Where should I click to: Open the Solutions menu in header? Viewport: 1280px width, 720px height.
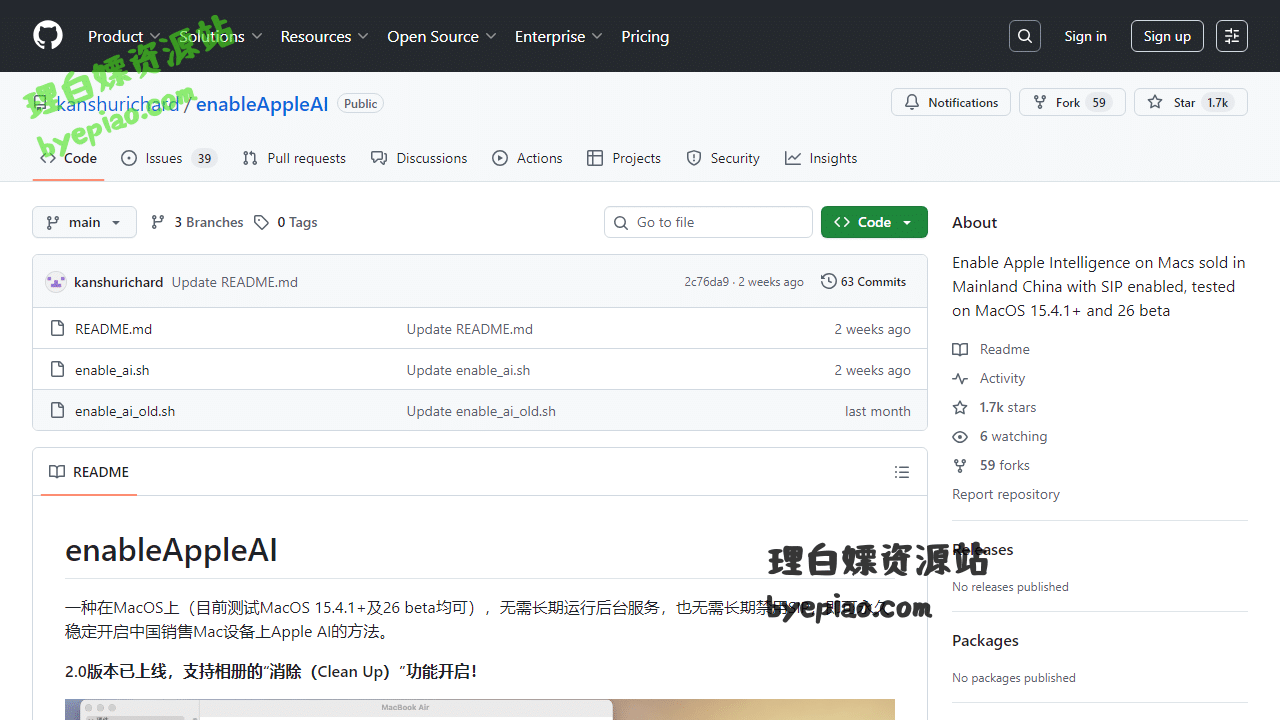pyautogui.click(x=221, y=36)
